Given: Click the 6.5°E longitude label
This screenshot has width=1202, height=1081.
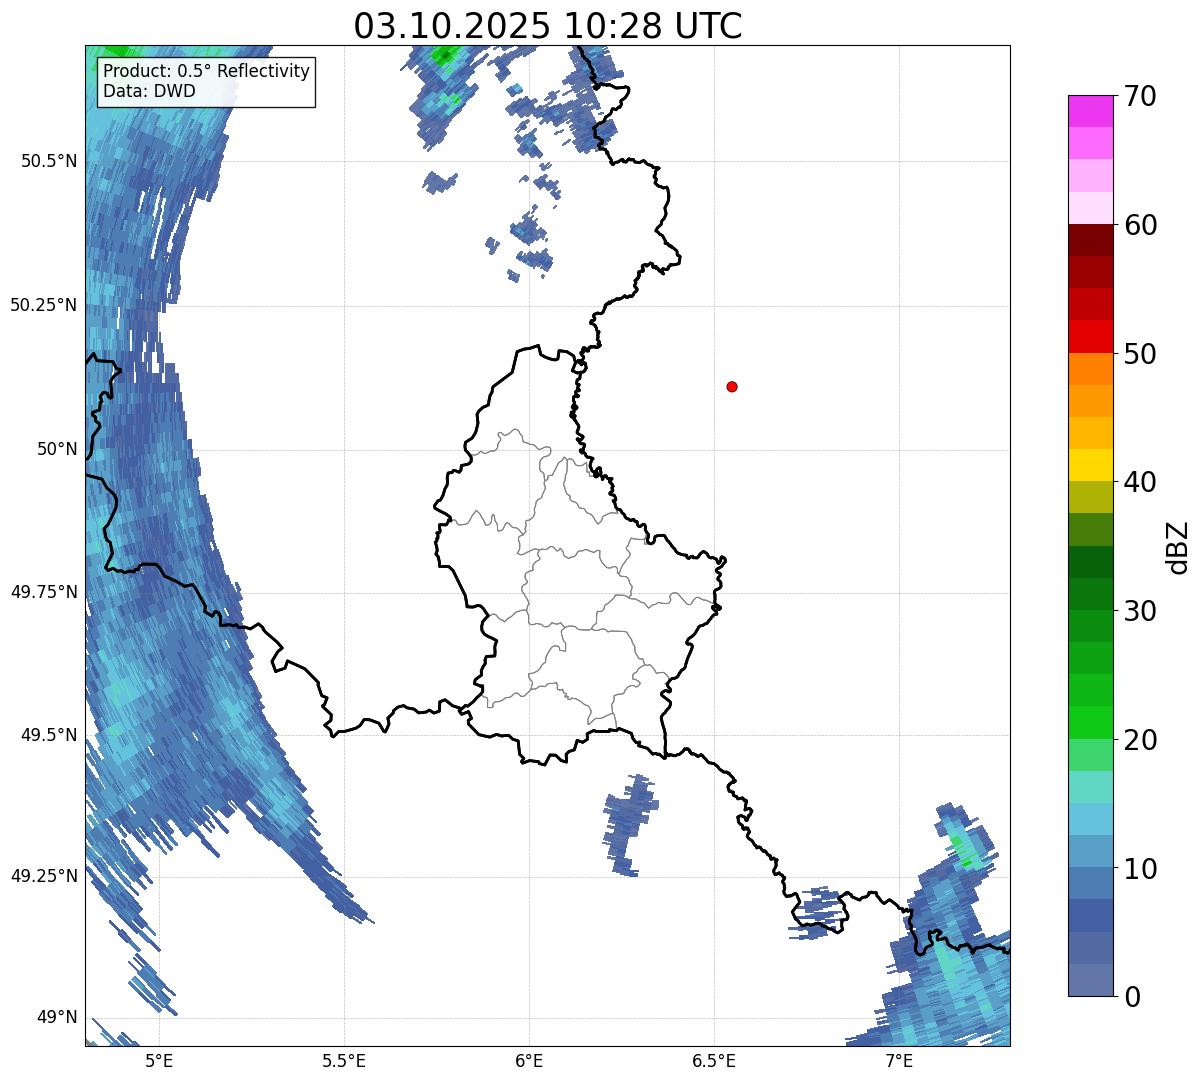Looking at the screenshot, I should [714, 1061].
